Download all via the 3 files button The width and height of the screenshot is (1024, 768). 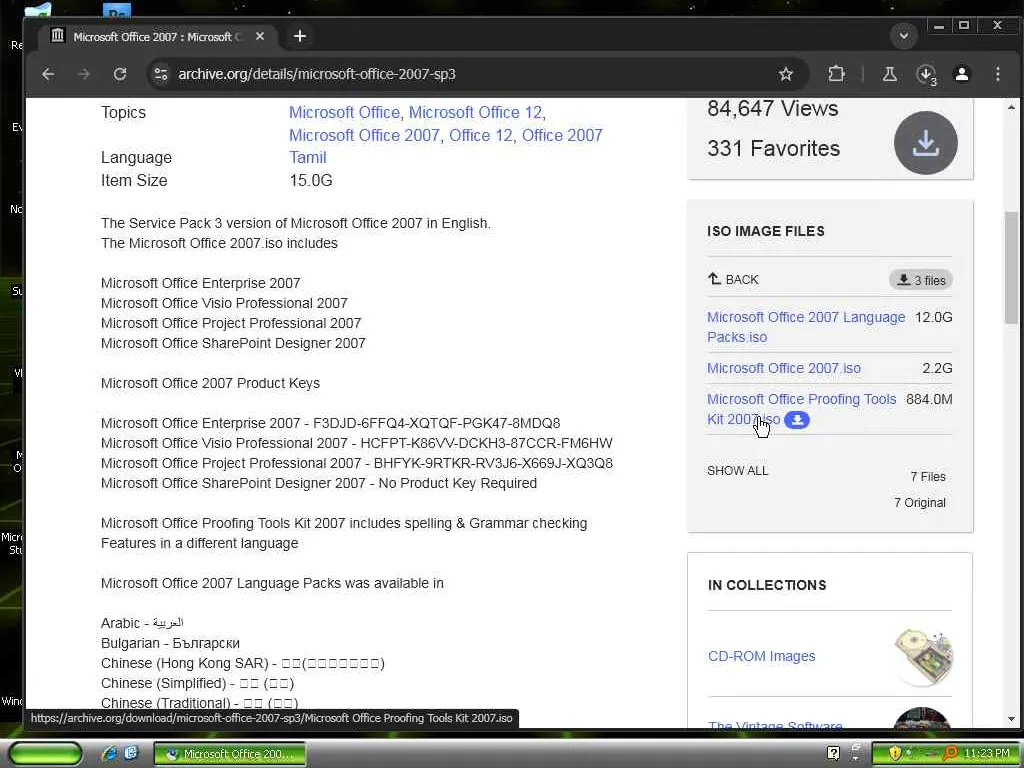pyautogui.click(x=921, y=280)
